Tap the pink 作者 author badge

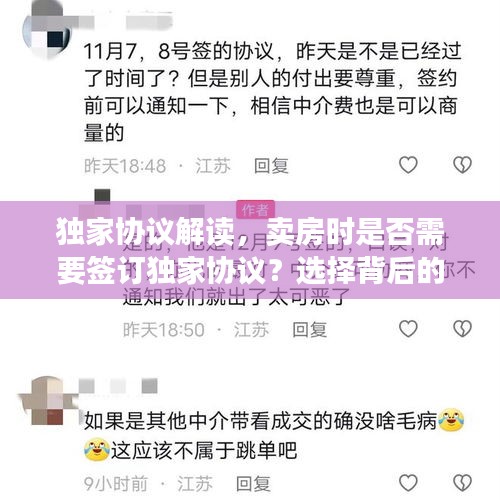[x=255, y=210]
